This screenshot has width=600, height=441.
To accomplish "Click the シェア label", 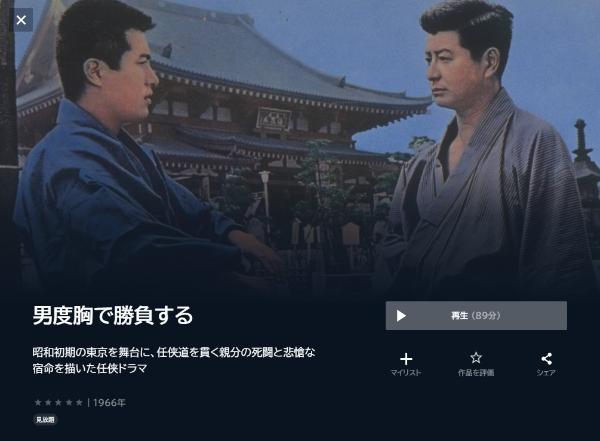I will [x=546, y=372].
